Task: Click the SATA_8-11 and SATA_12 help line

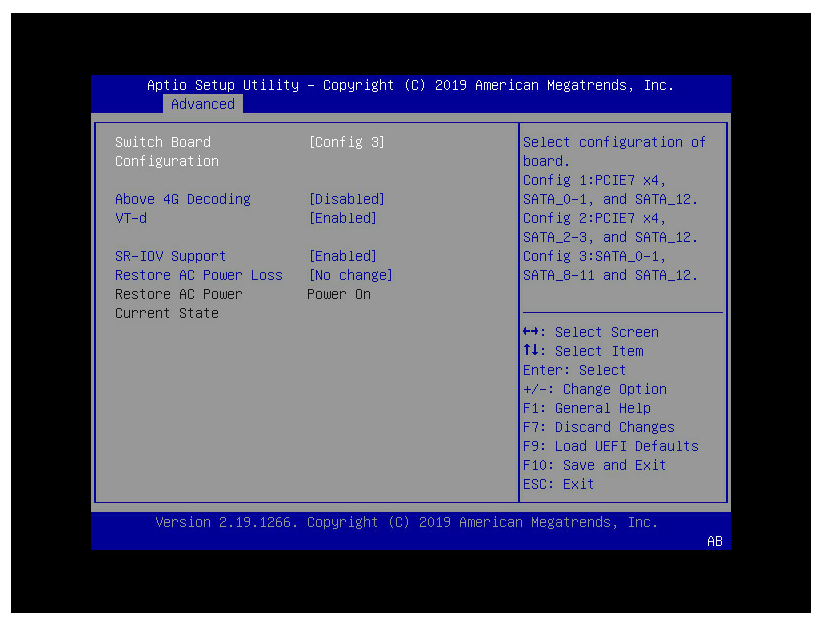Action: (x=610, y=275)
